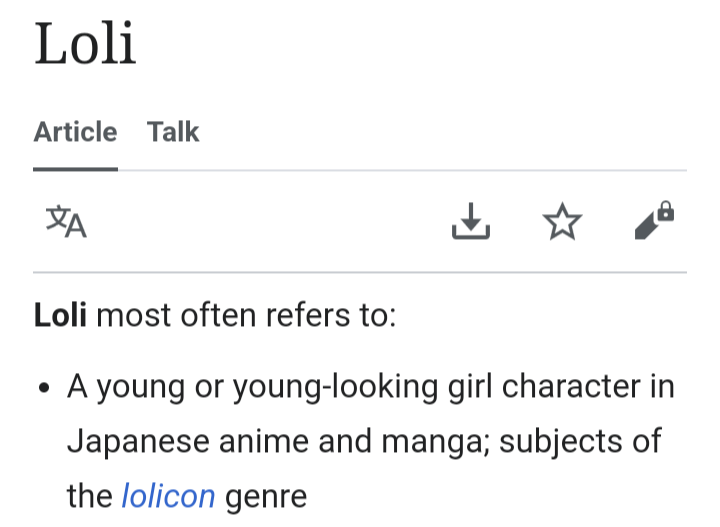Click the "Loli" page title heading
Viewport: 720px width, 527px height.
(x=85, y=45)
